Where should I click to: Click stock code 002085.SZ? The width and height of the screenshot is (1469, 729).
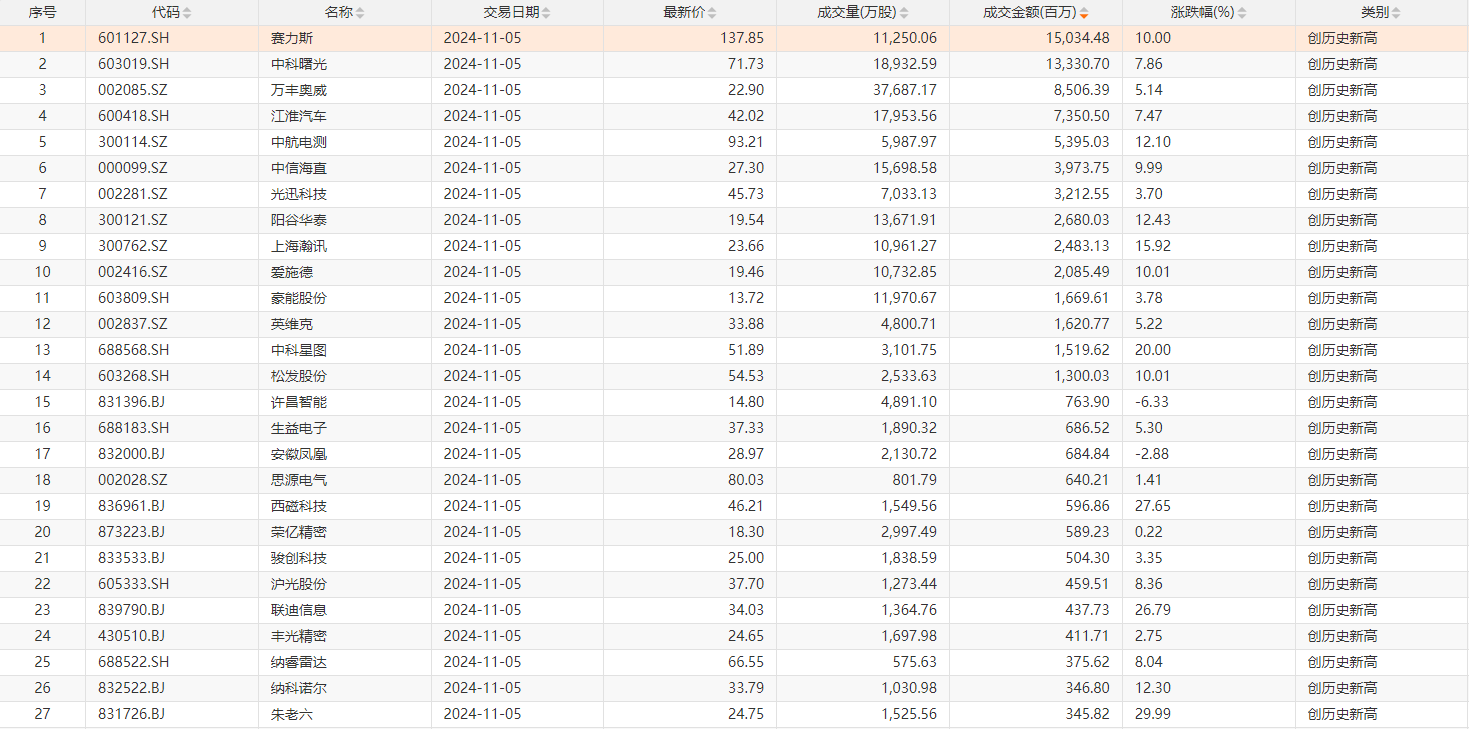tap(134, 90)
